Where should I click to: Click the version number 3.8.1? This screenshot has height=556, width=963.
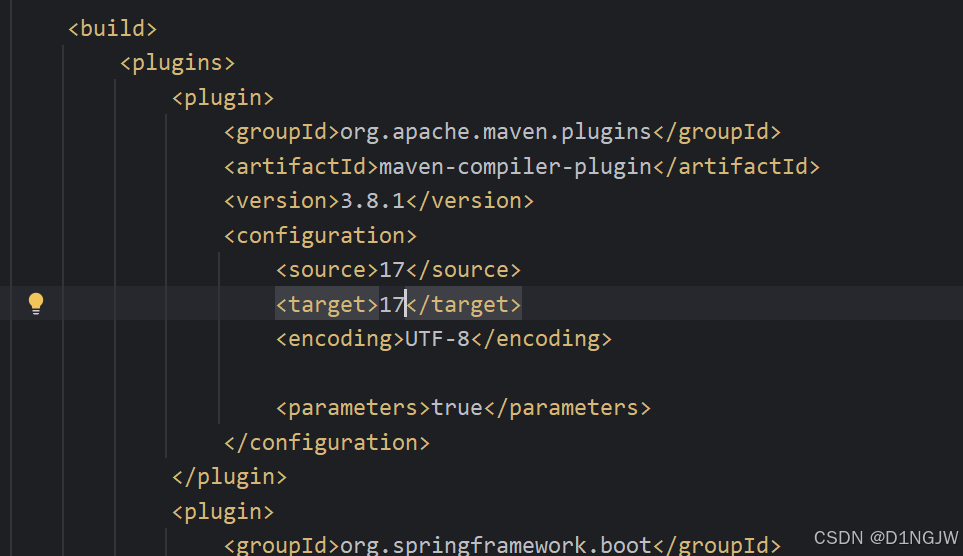pos(373,201)
